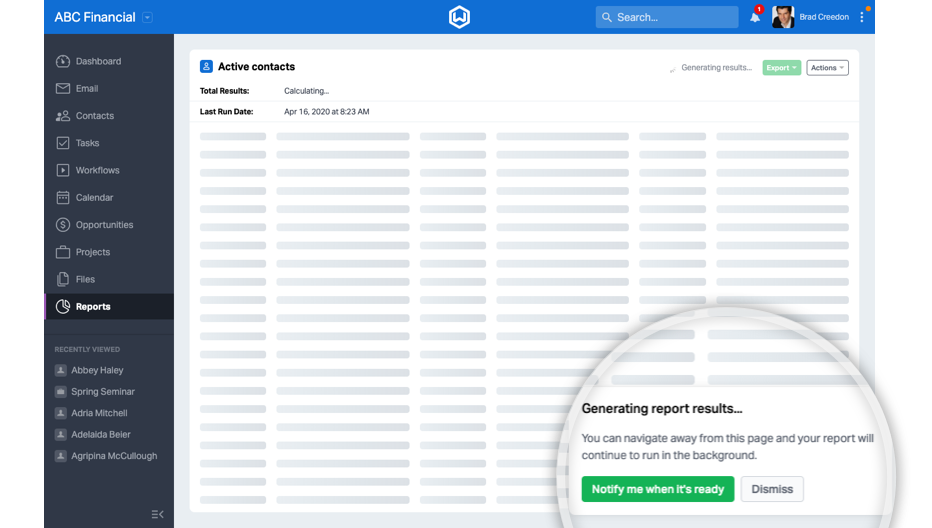Viewport: 932px width, 528px height.
Task: Click the Opportunities dollar icon
Action: tap(63, 225)
